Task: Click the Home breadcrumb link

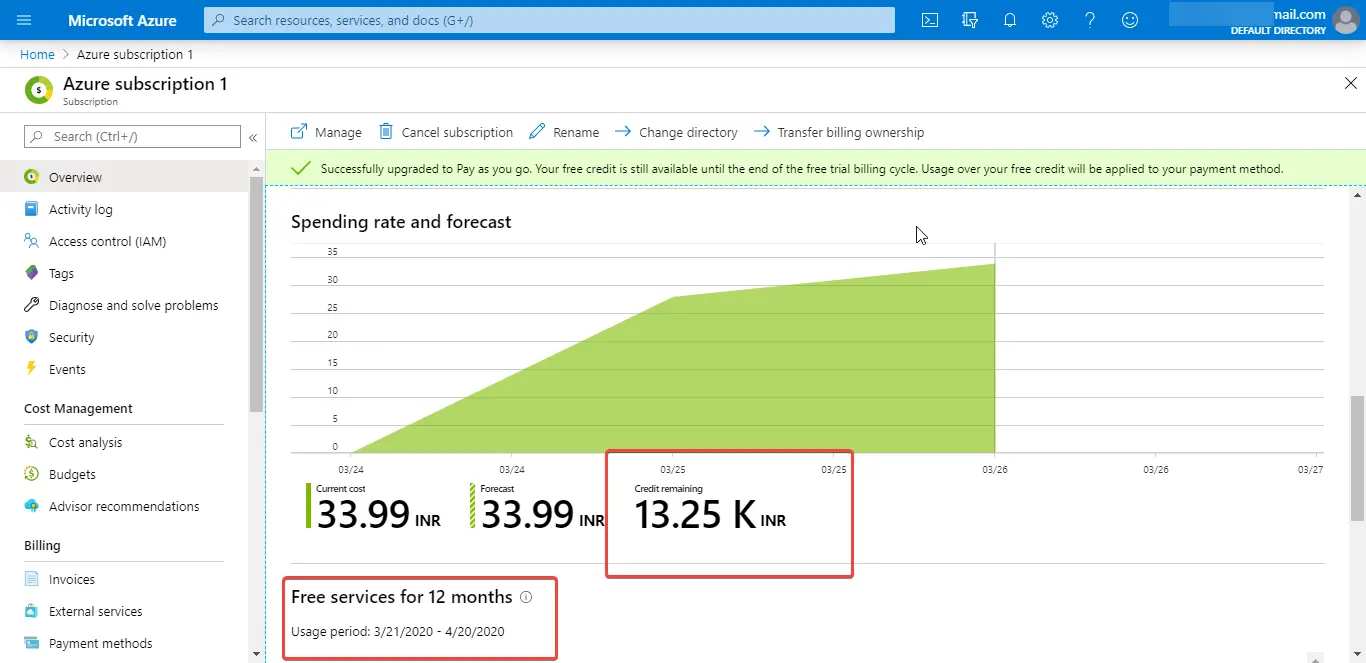Action: coord(37,54)
